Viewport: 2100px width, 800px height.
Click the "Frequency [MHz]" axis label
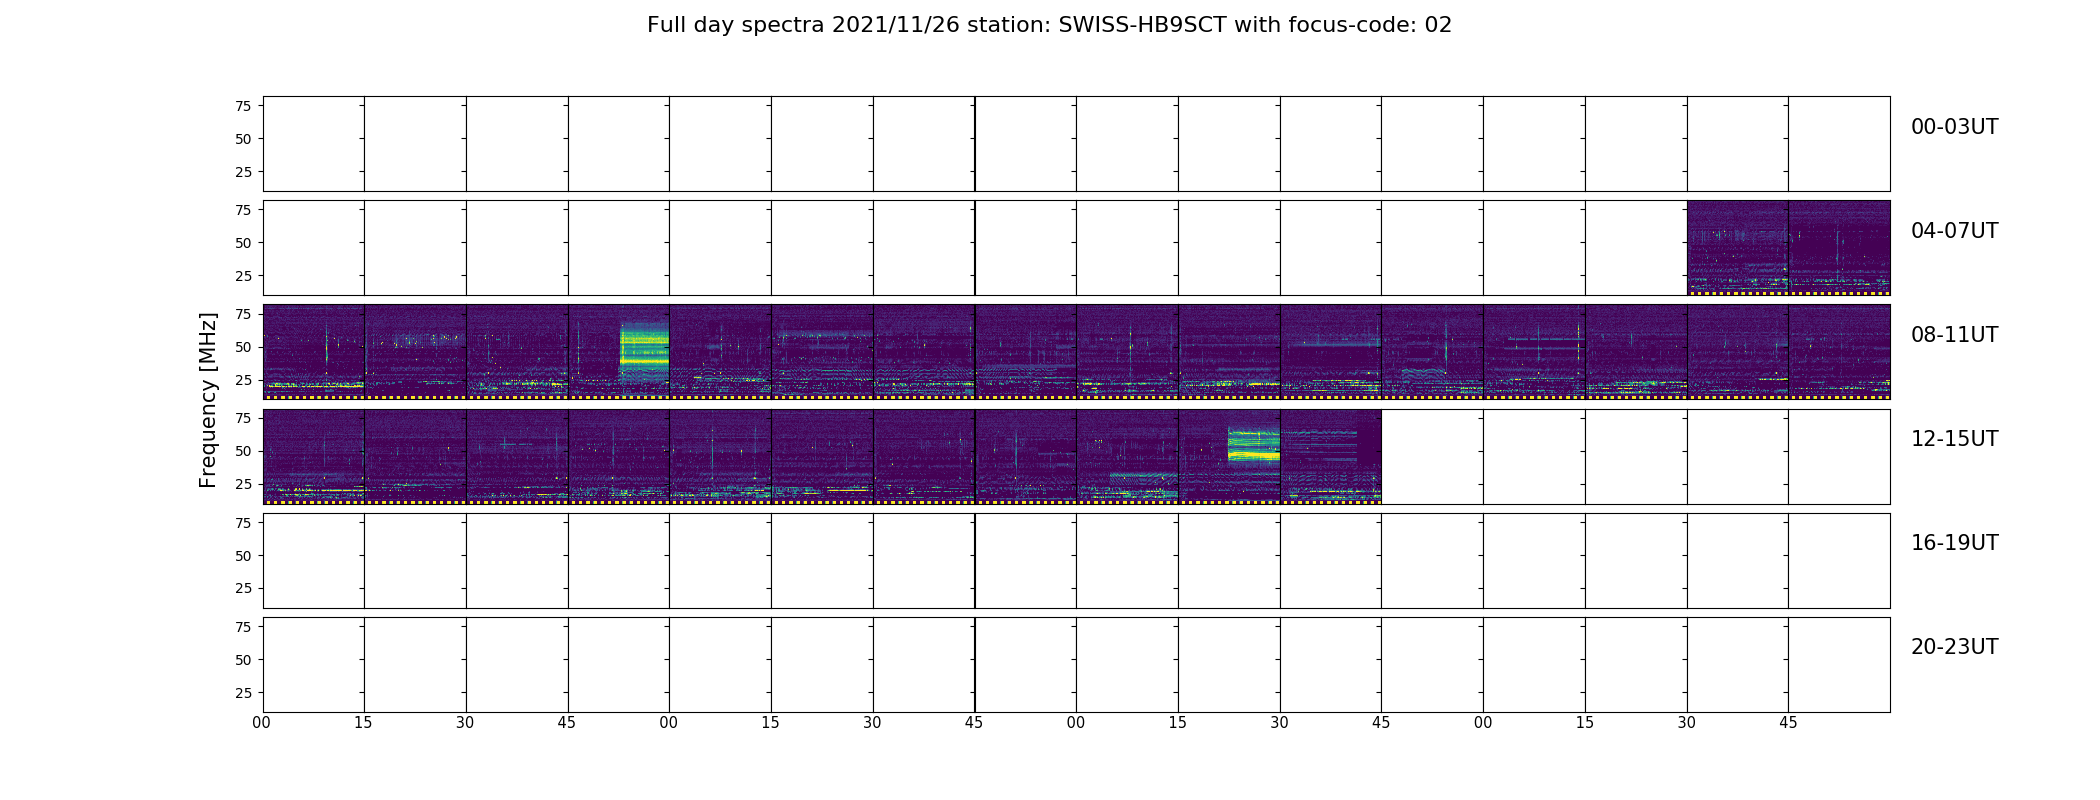pos(208,400)
